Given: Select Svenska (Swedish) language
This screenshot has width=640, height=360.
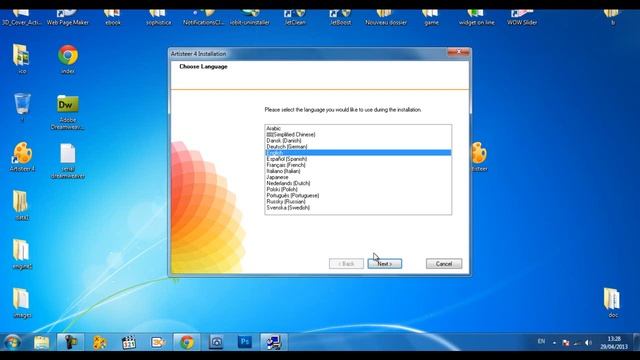Looking at the screenshot, I should pyautogui.click(x=358, y=208).
